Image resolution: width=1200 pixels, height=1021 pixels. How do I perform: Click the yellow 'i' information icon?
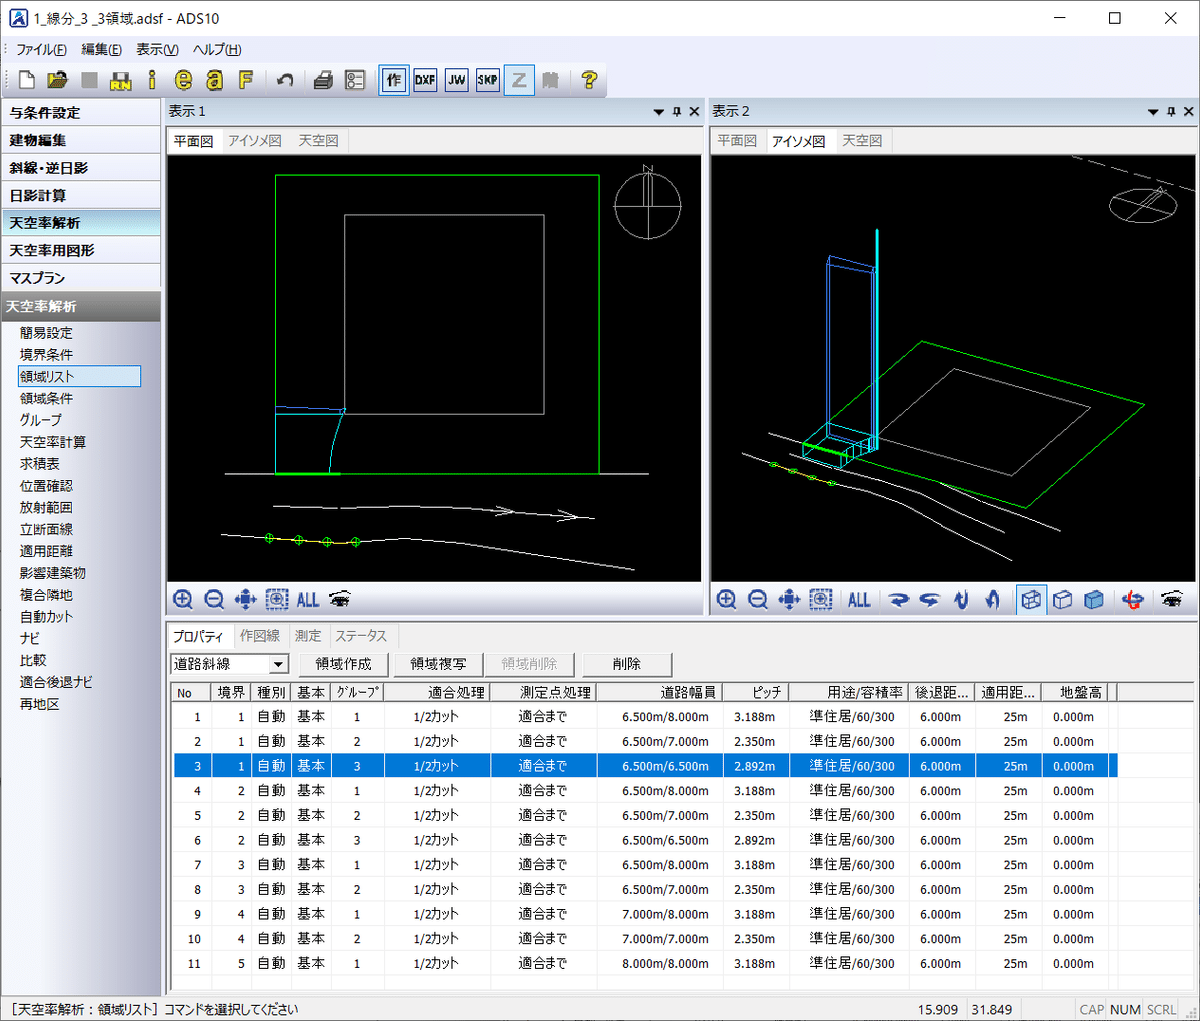(x=152, y=80)
